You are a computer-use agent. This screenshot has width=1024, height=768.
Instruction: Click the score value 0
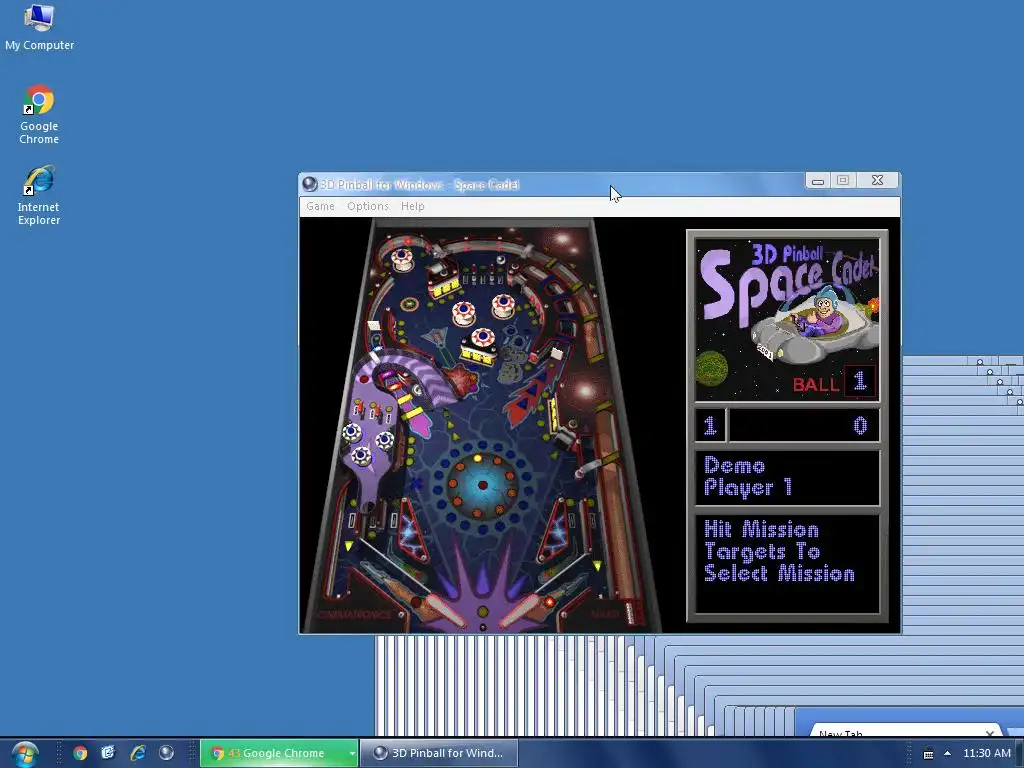coord(860,426)
